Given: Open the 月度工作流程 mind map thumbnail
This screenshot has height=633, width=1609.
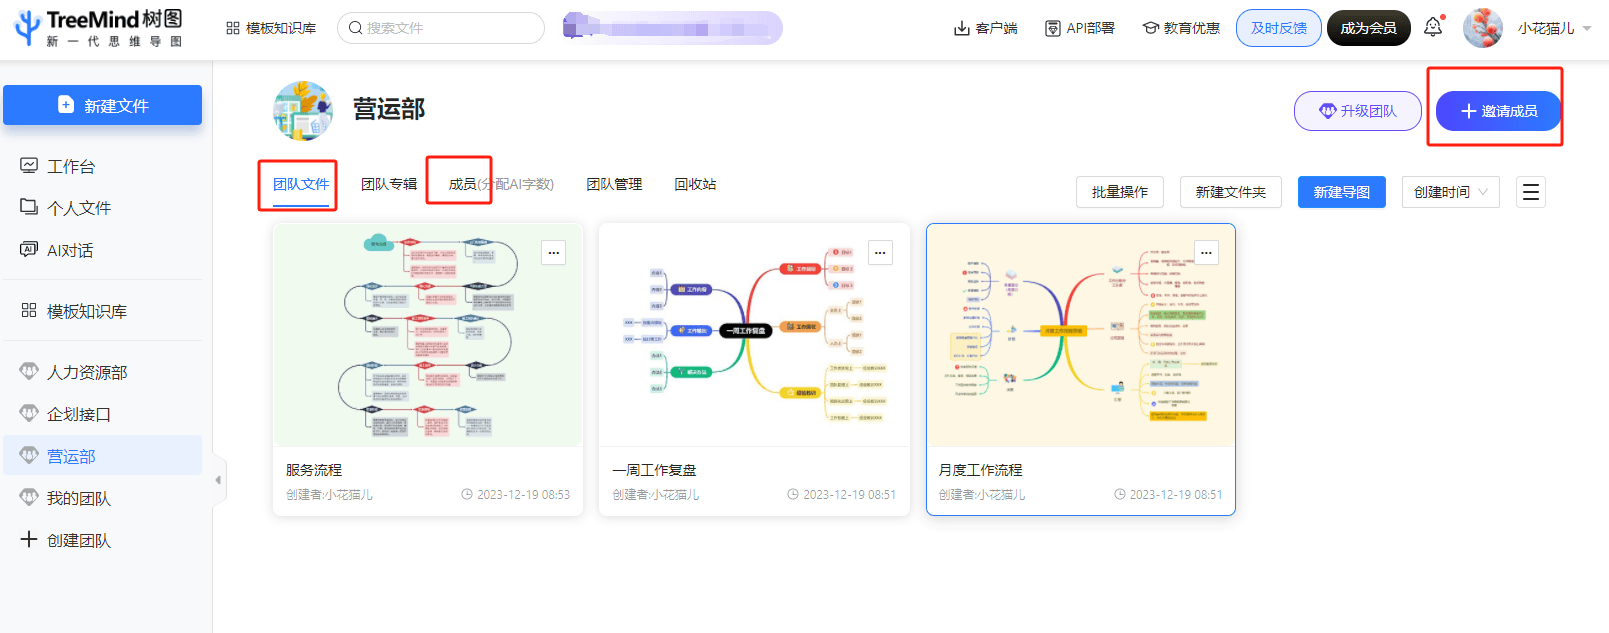Looking at the screenshot, I should (x=1080, y=335).
